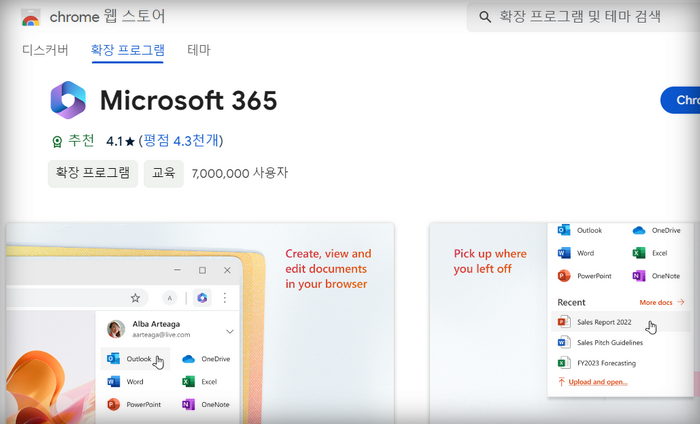Open the 평점 4.3천개 ratings link

[181, 141]
